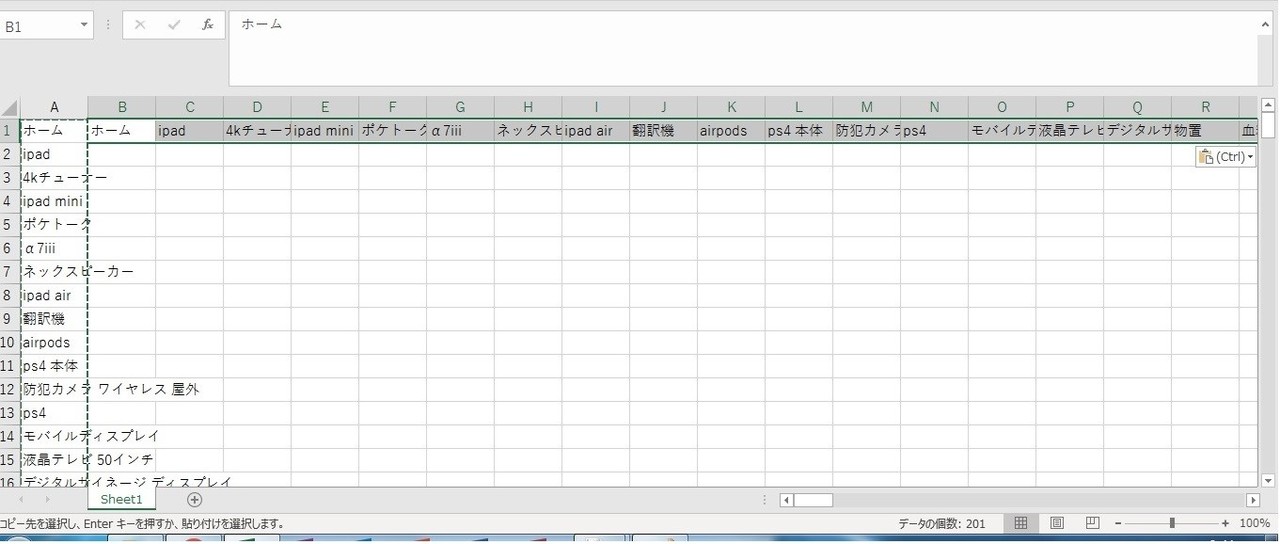Click cell A3 containing 4kチューナー

coord(54,178)
